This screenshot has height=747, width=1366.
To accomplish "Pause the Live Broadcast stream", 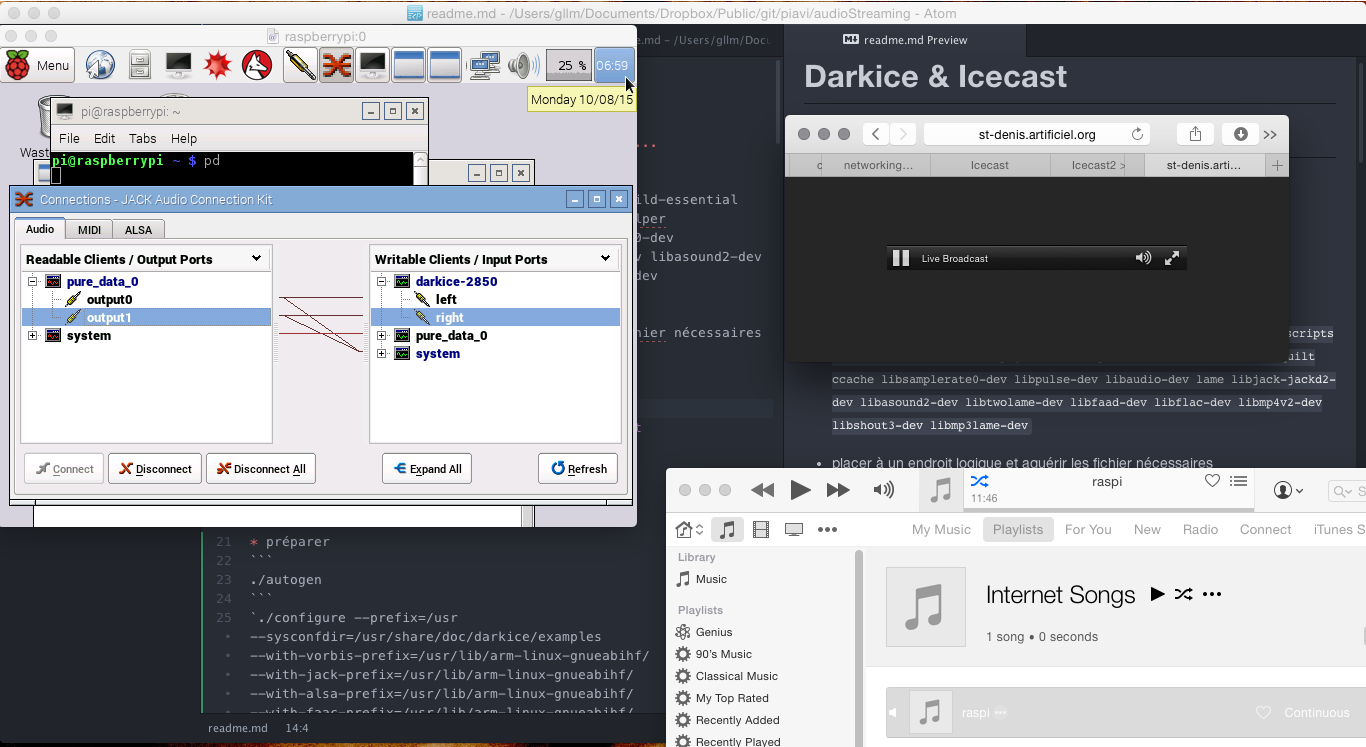I will tap(901, 258).
